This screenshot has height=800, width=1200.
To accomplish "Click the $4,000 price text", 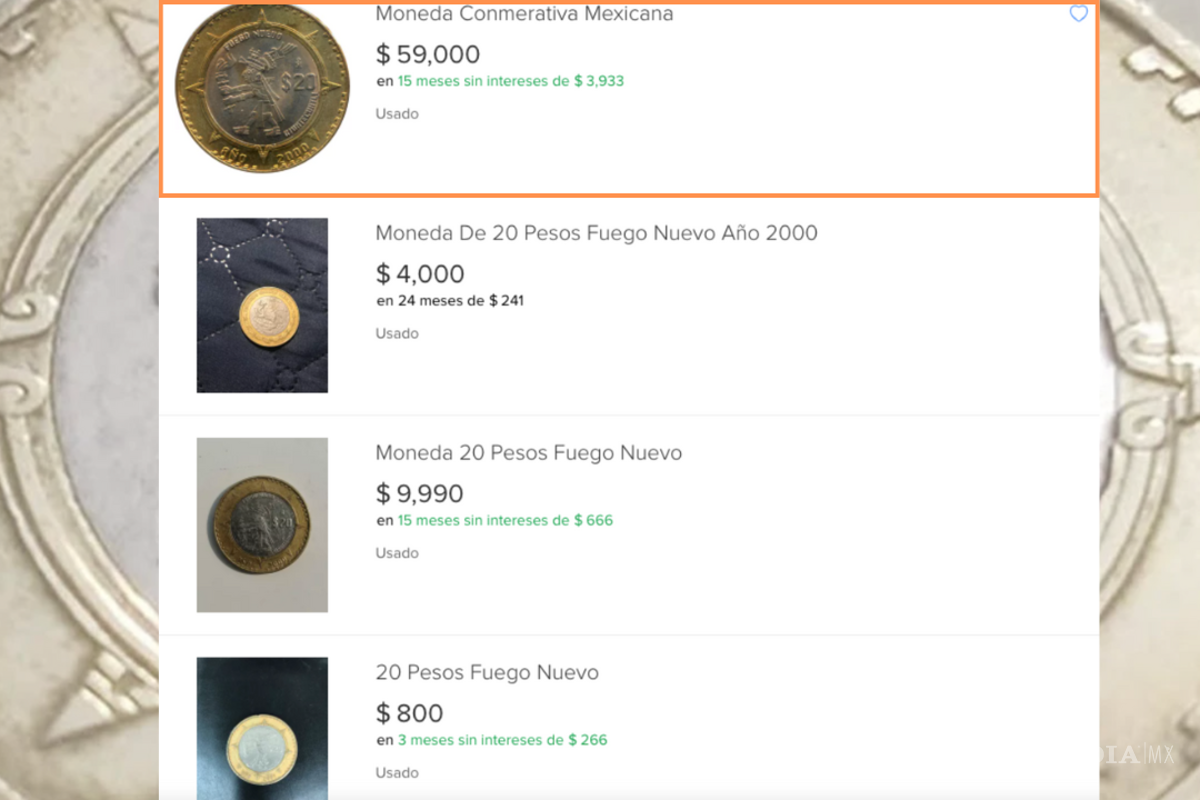I will point(419,273).
